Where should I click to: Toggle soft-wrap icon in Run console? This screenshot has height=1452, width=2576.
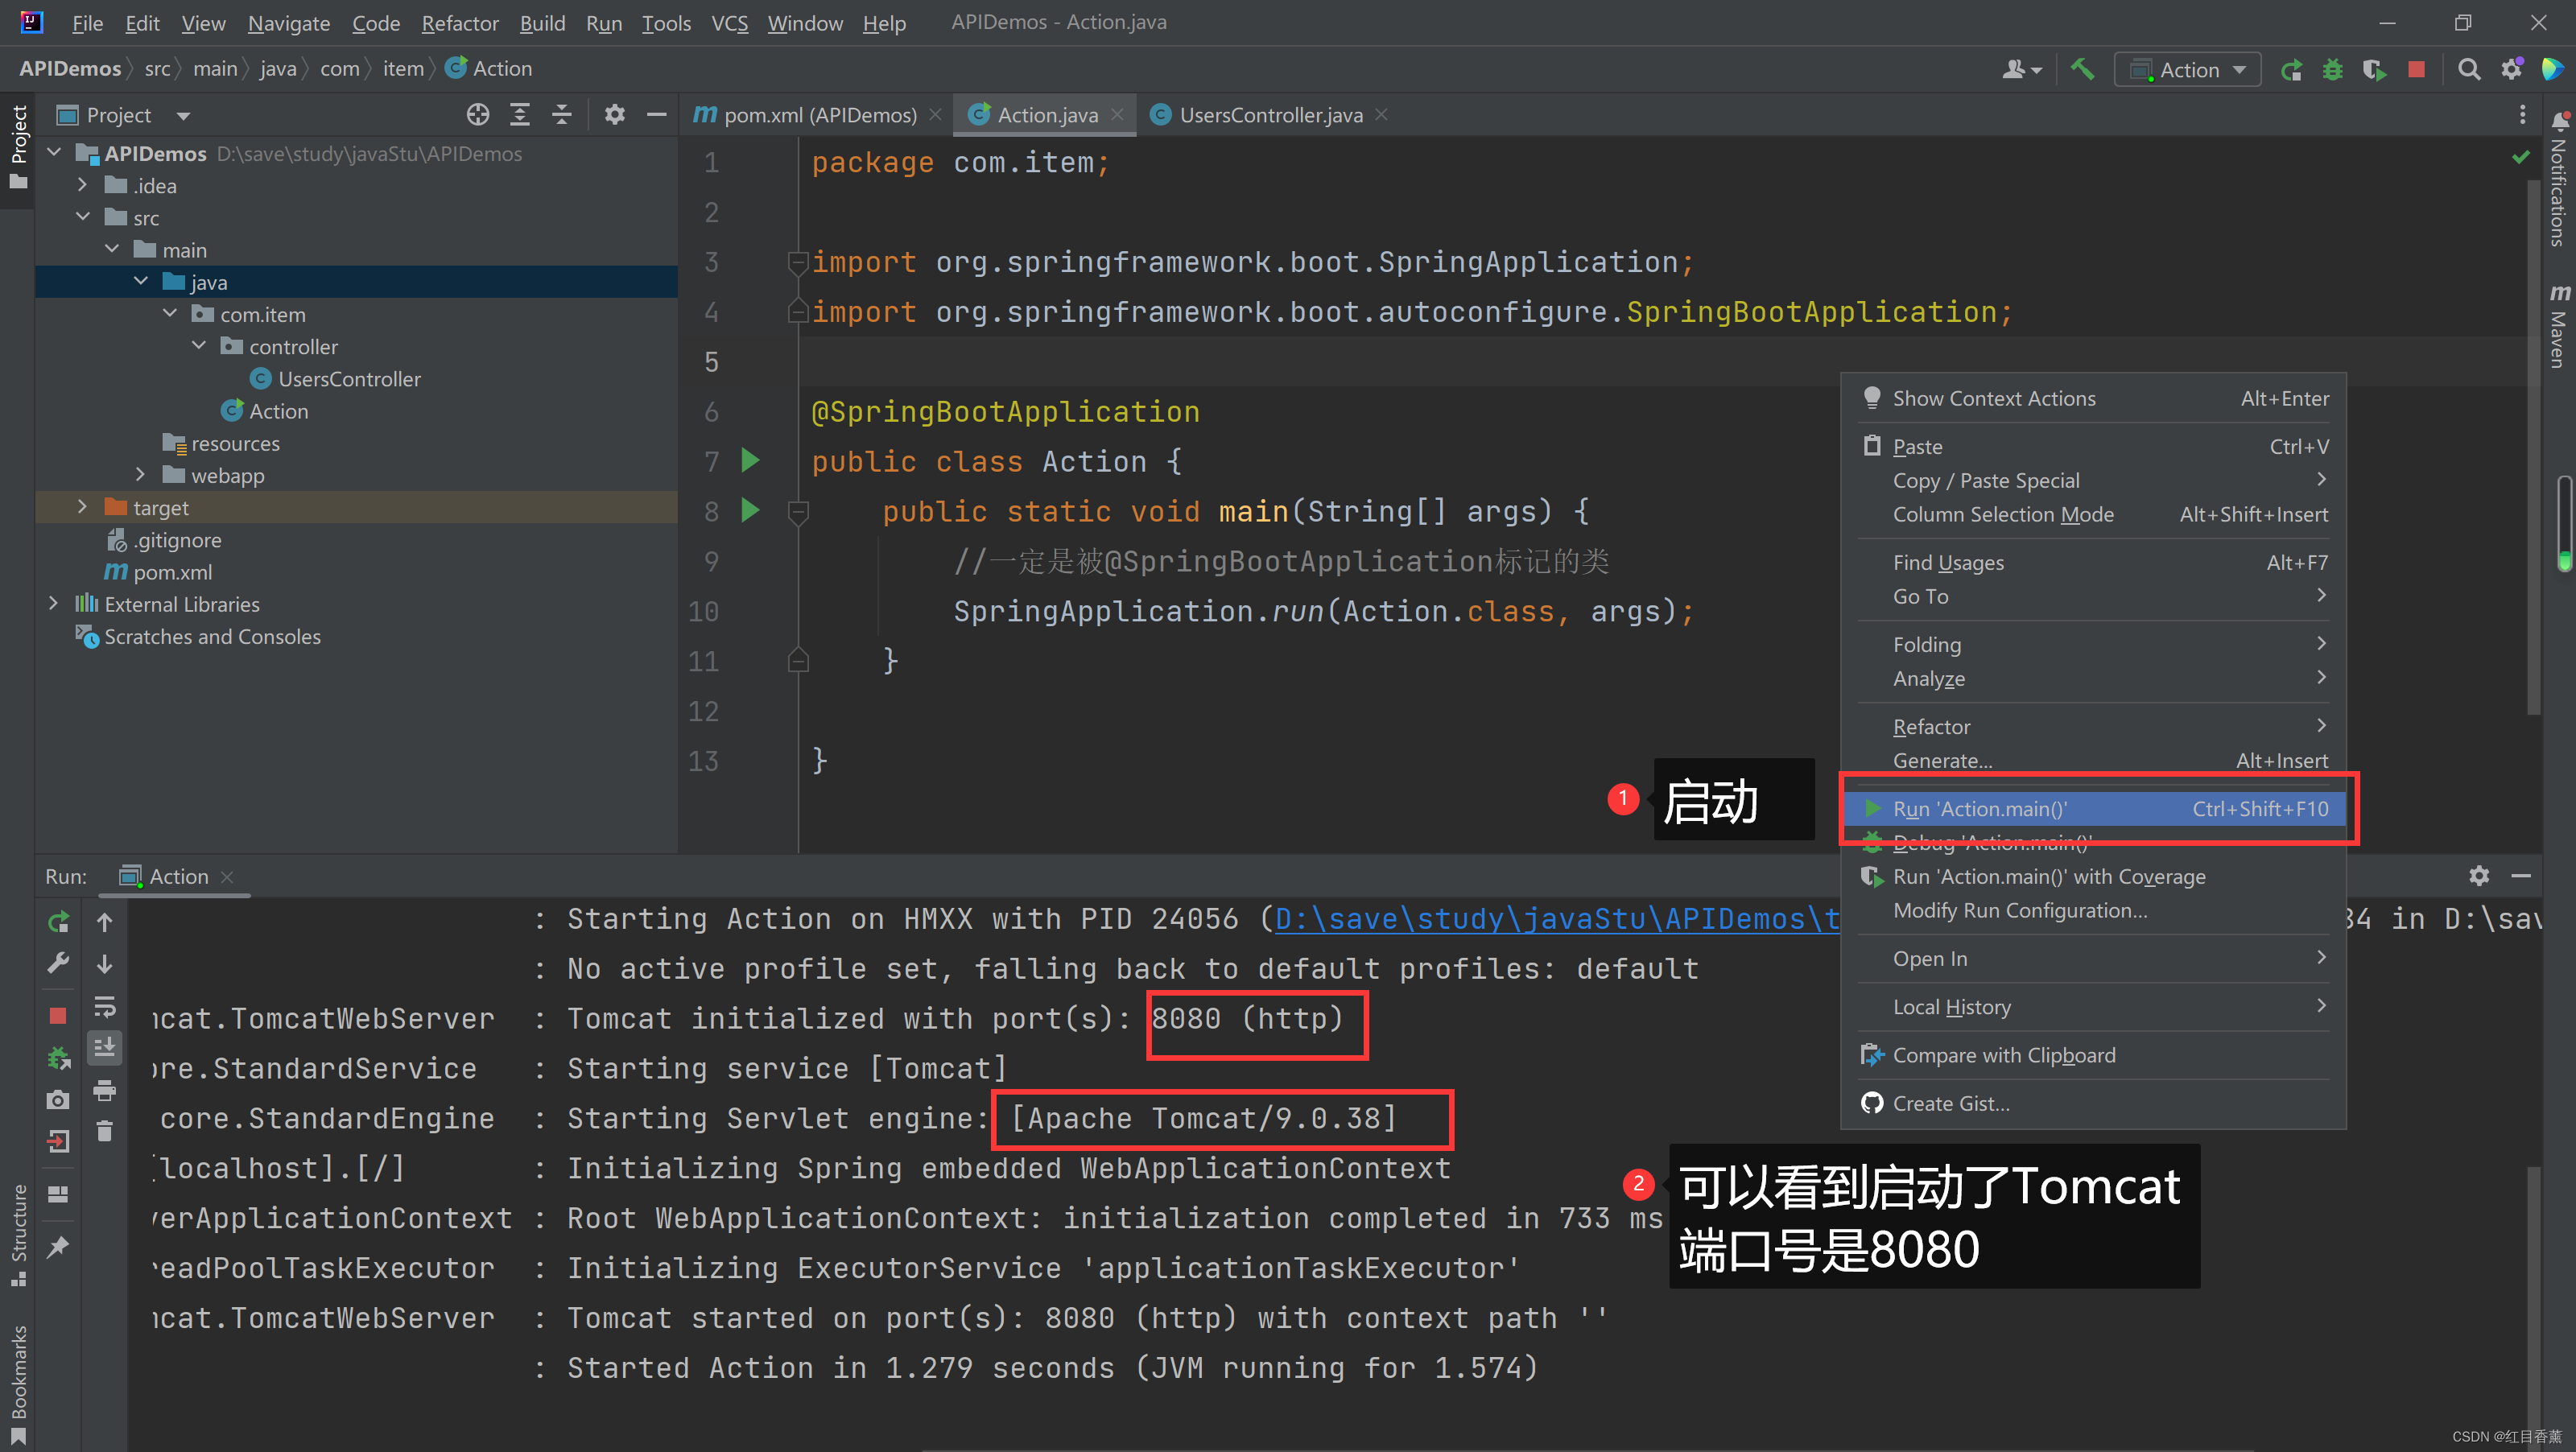[x=104, y=1005]
